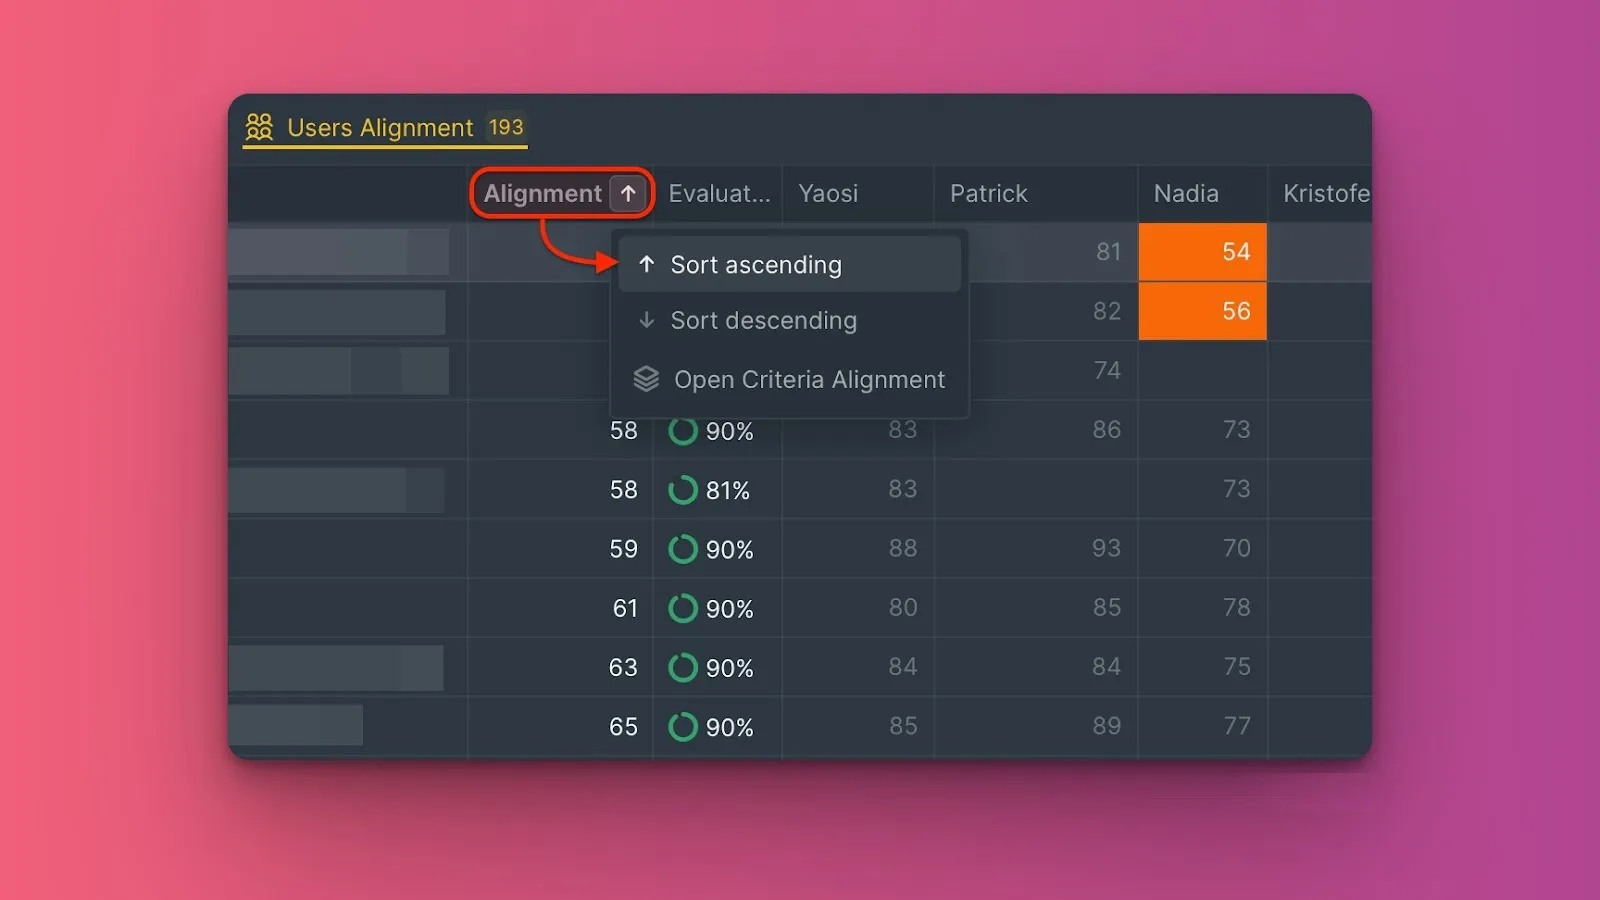The height and width of the screenshot is (900, 1600).
Task: Open the Nadia column header
Action: (x=1186, y=193)
